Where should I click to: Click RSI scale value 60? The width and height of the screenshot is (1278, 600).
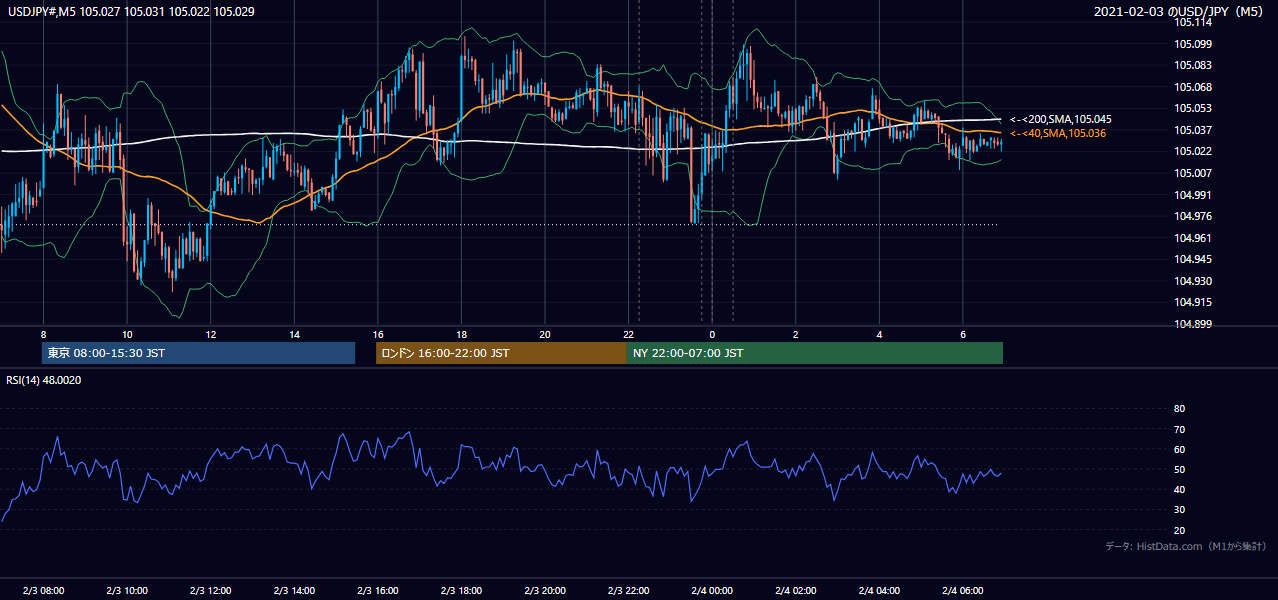[x=1179, y=449]
